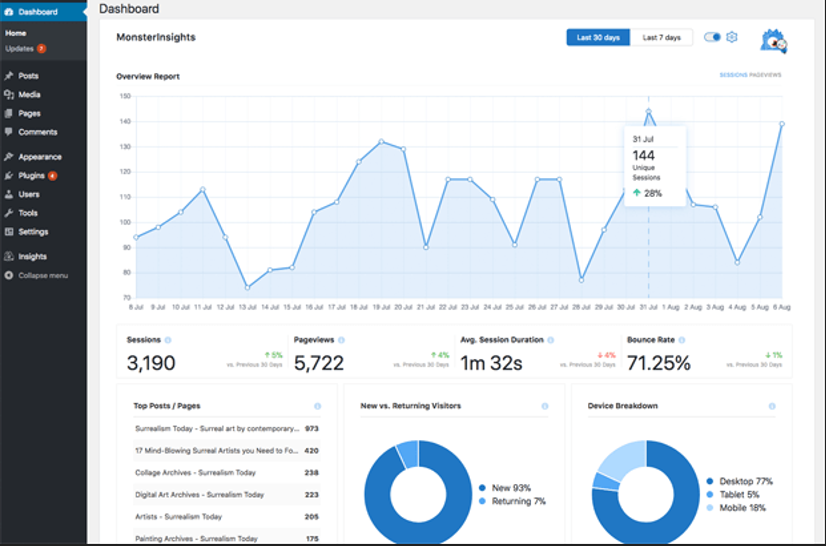Click the 31 Jul data point on chart
This screenshot has height=546, width=826.
click(648, 111)
